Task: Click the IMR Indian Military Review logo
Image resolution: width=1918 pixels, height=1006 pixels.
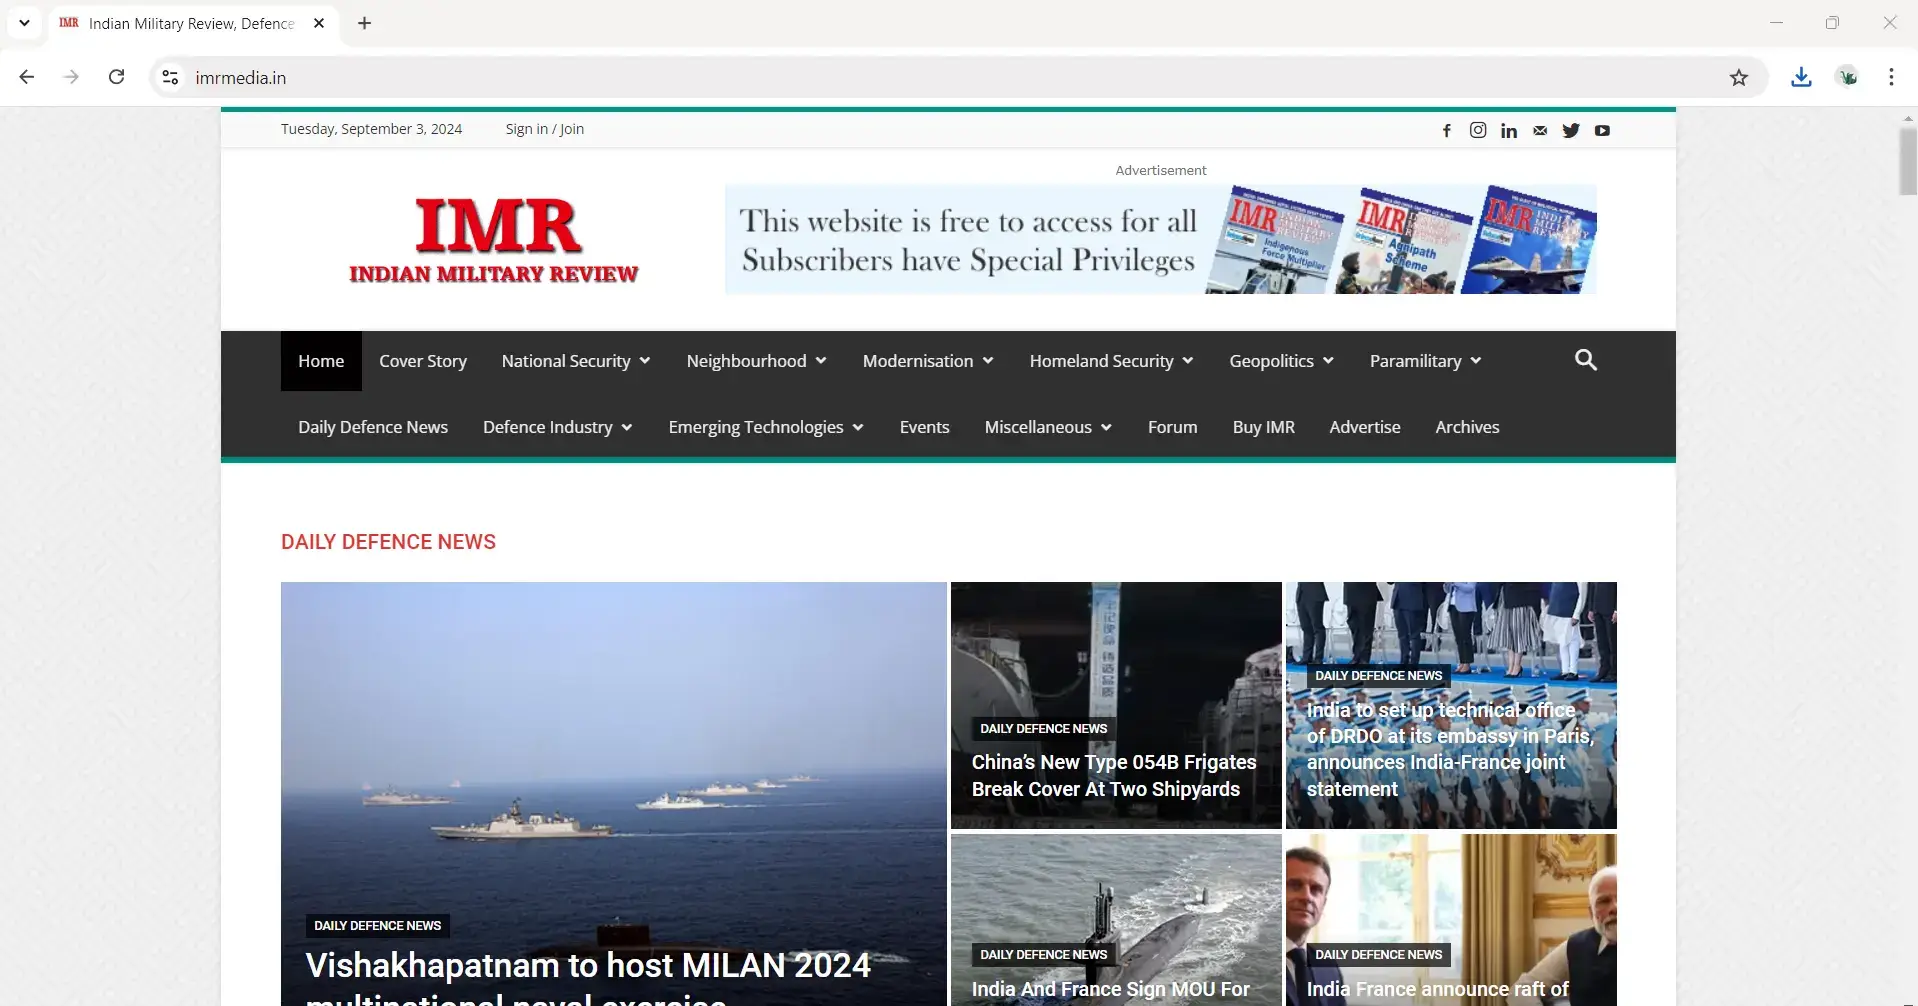Action: point(494,240)
